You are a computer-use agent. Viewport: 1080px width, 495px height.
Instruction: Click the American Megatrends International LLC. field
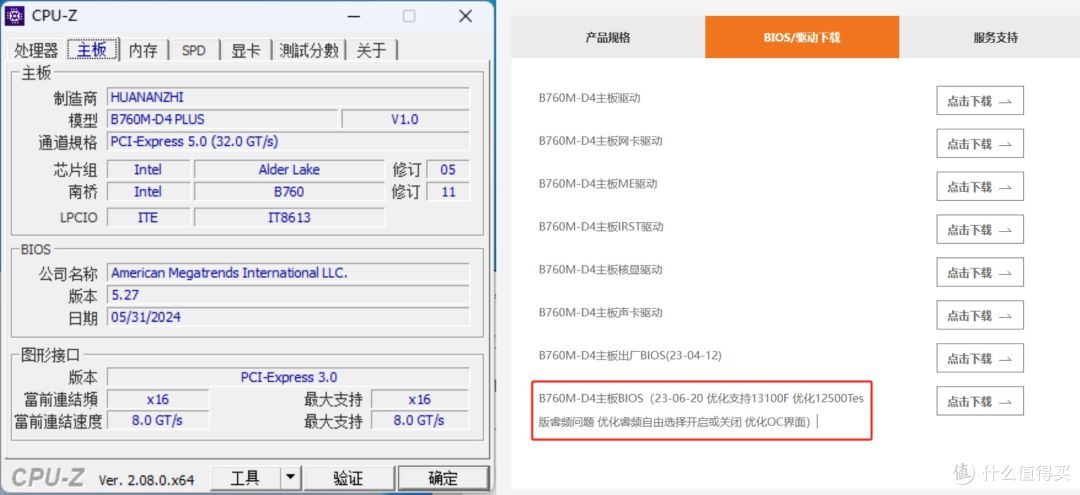[288, 273]
